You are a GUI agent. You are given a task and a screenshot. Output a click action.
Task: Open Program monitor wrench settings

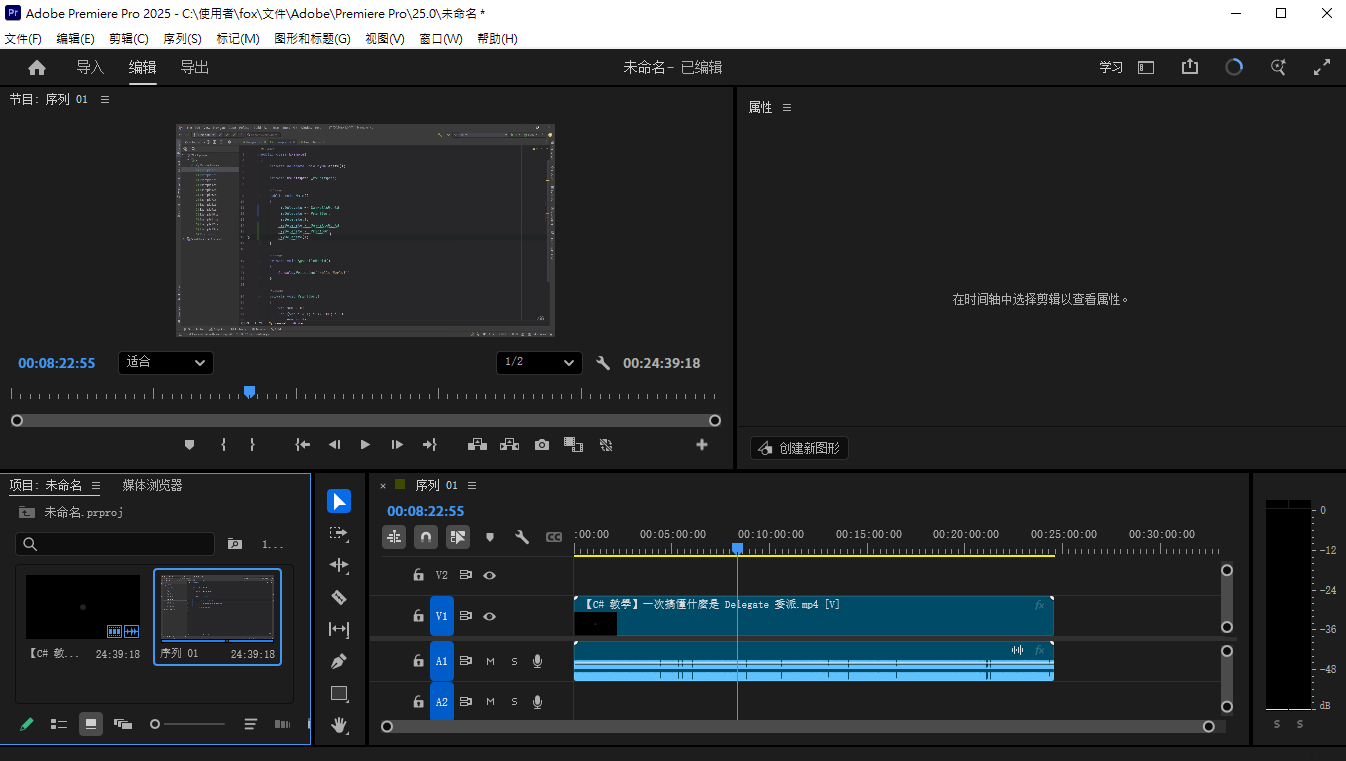click(603, 363)
